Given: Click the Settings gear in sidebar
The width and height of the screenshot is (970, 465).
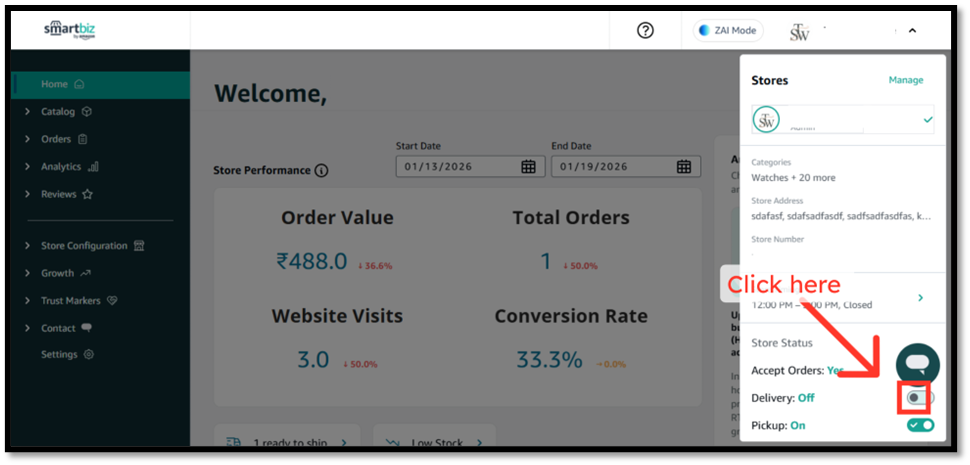Looking at the screenshot, I should tap(89, 354).
